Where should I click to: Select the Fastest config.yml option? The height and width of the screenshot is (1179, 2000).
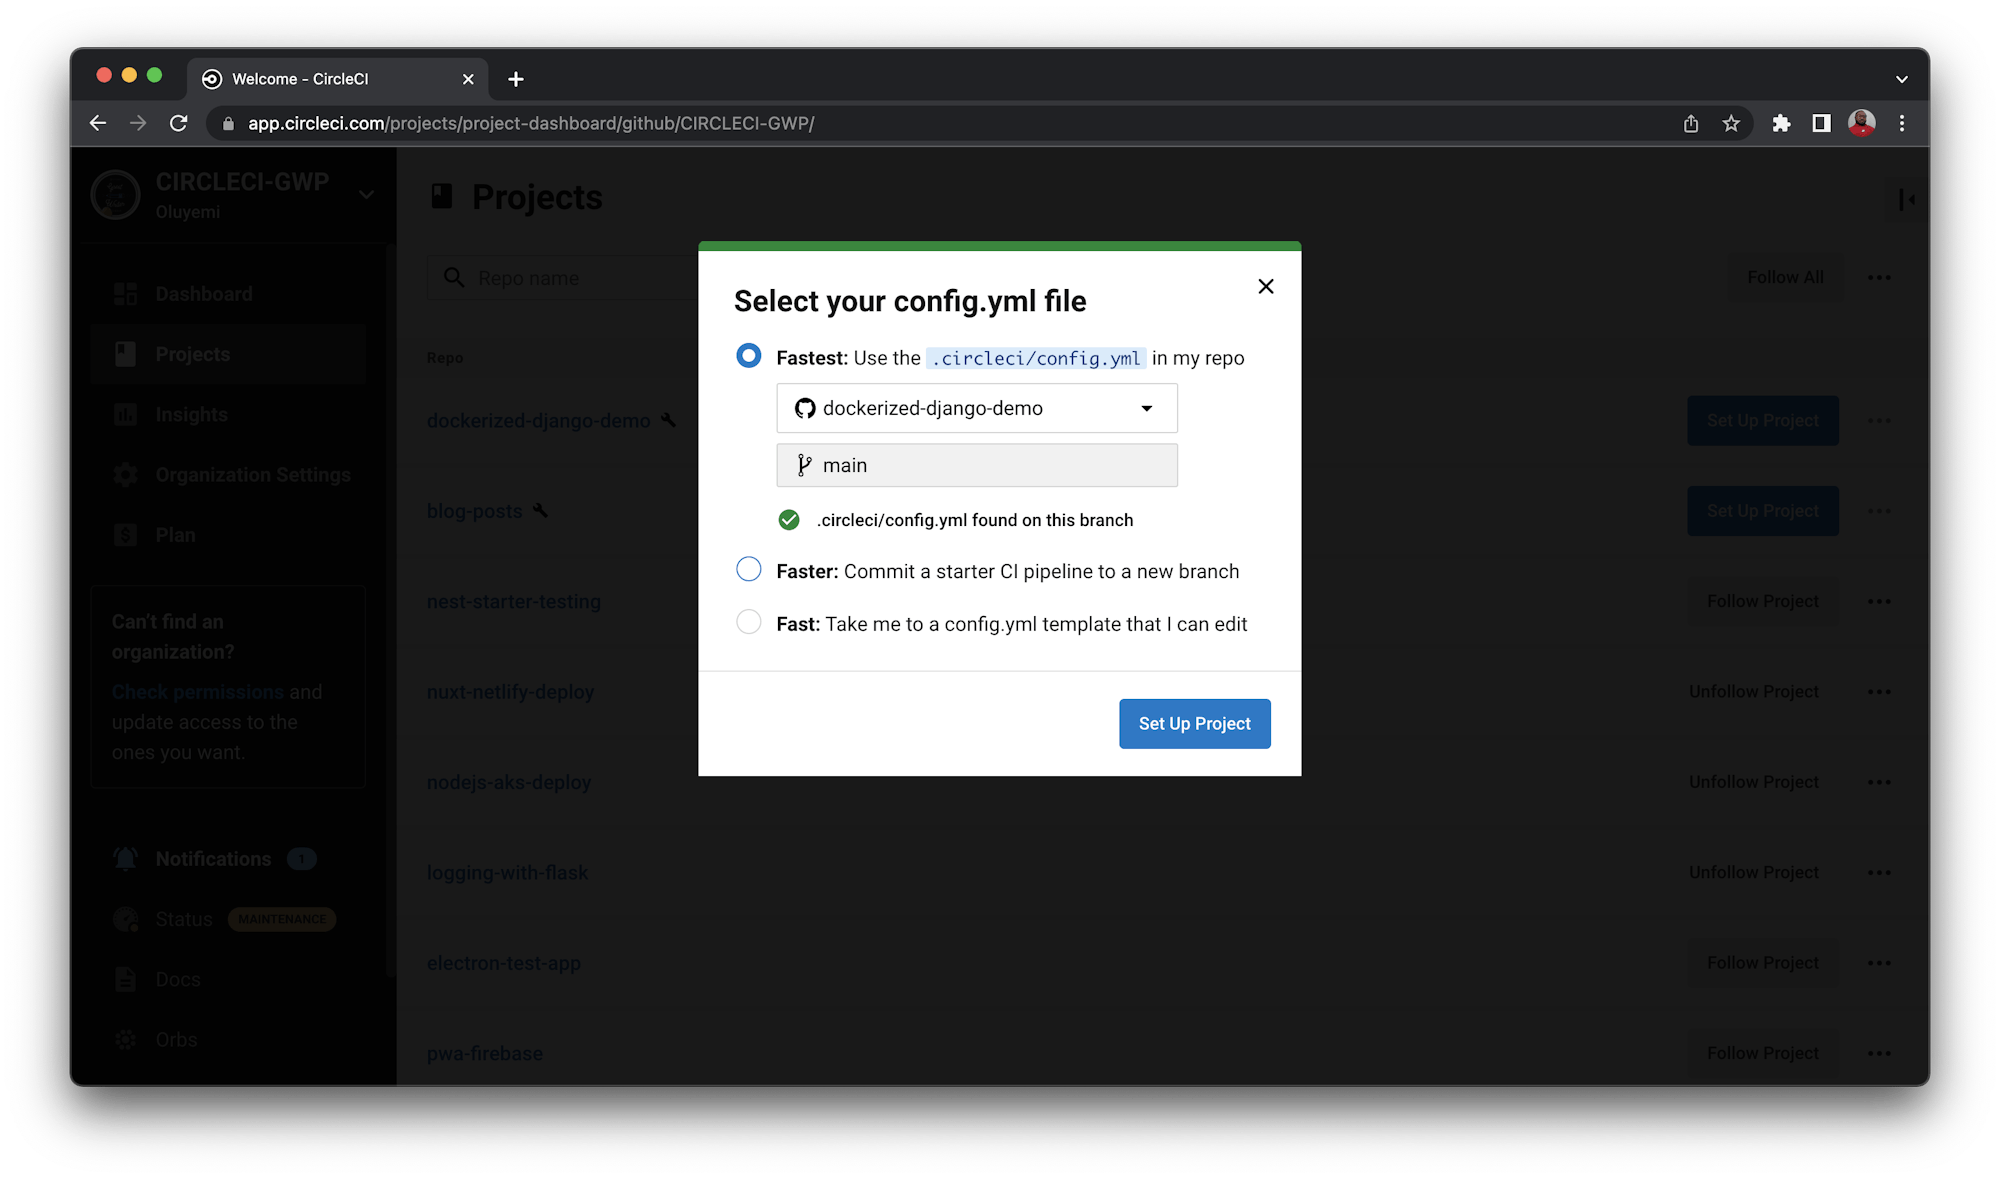[748, 355]
